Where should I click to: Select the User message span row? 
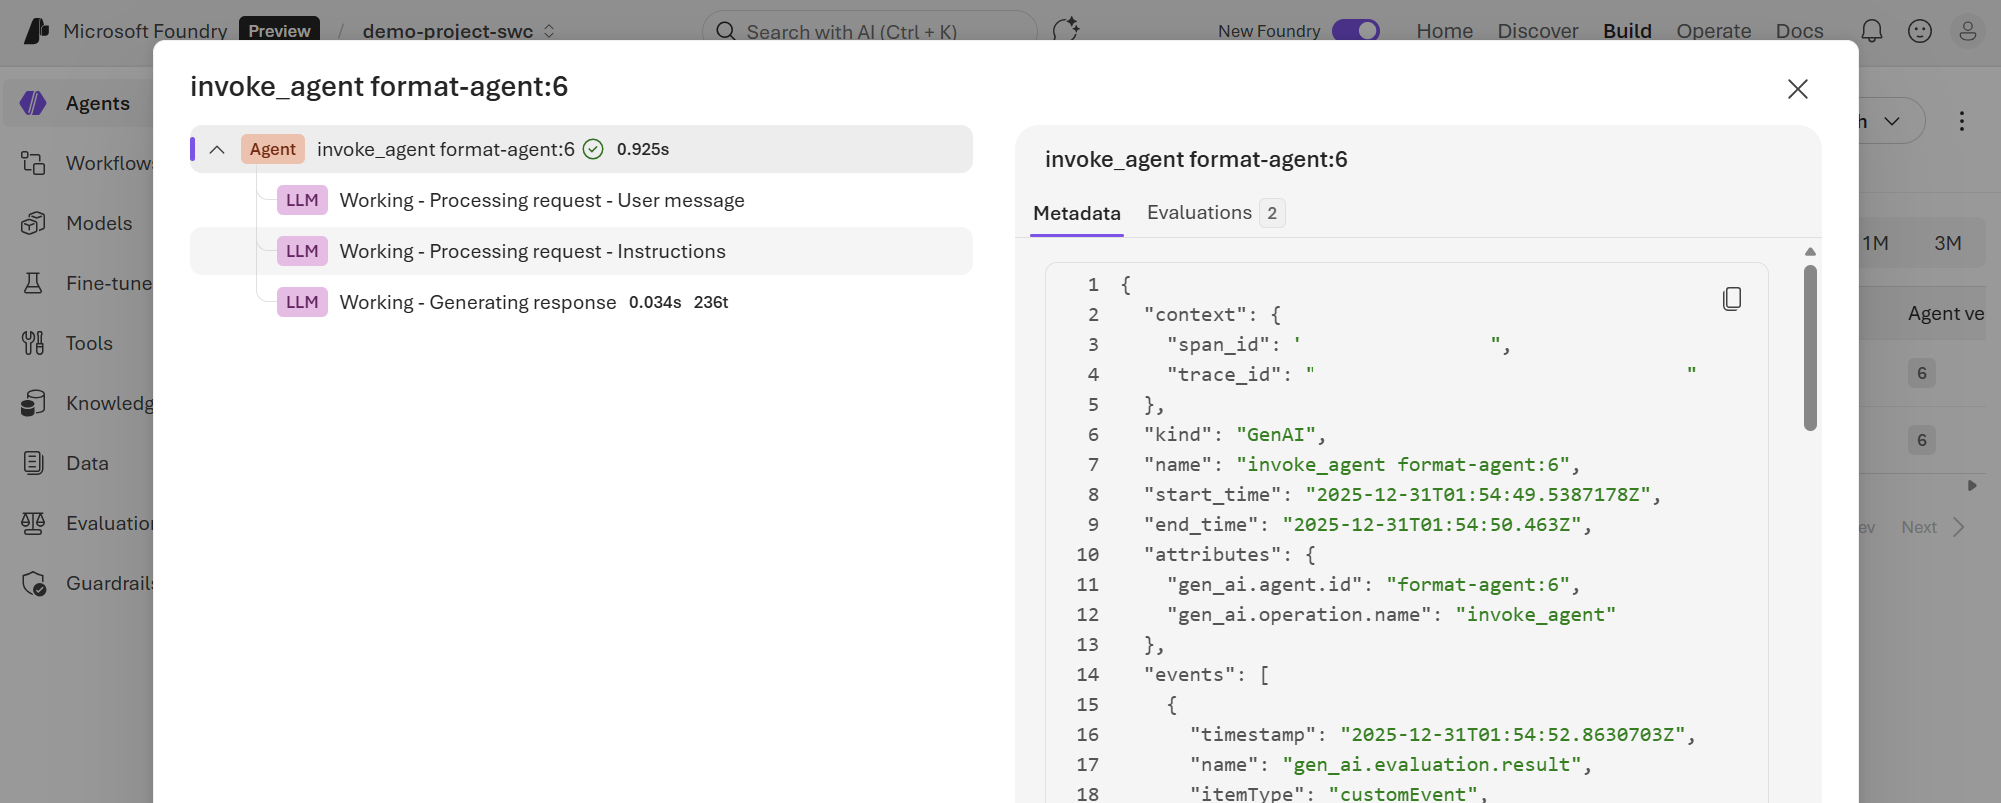pos(581,200)
